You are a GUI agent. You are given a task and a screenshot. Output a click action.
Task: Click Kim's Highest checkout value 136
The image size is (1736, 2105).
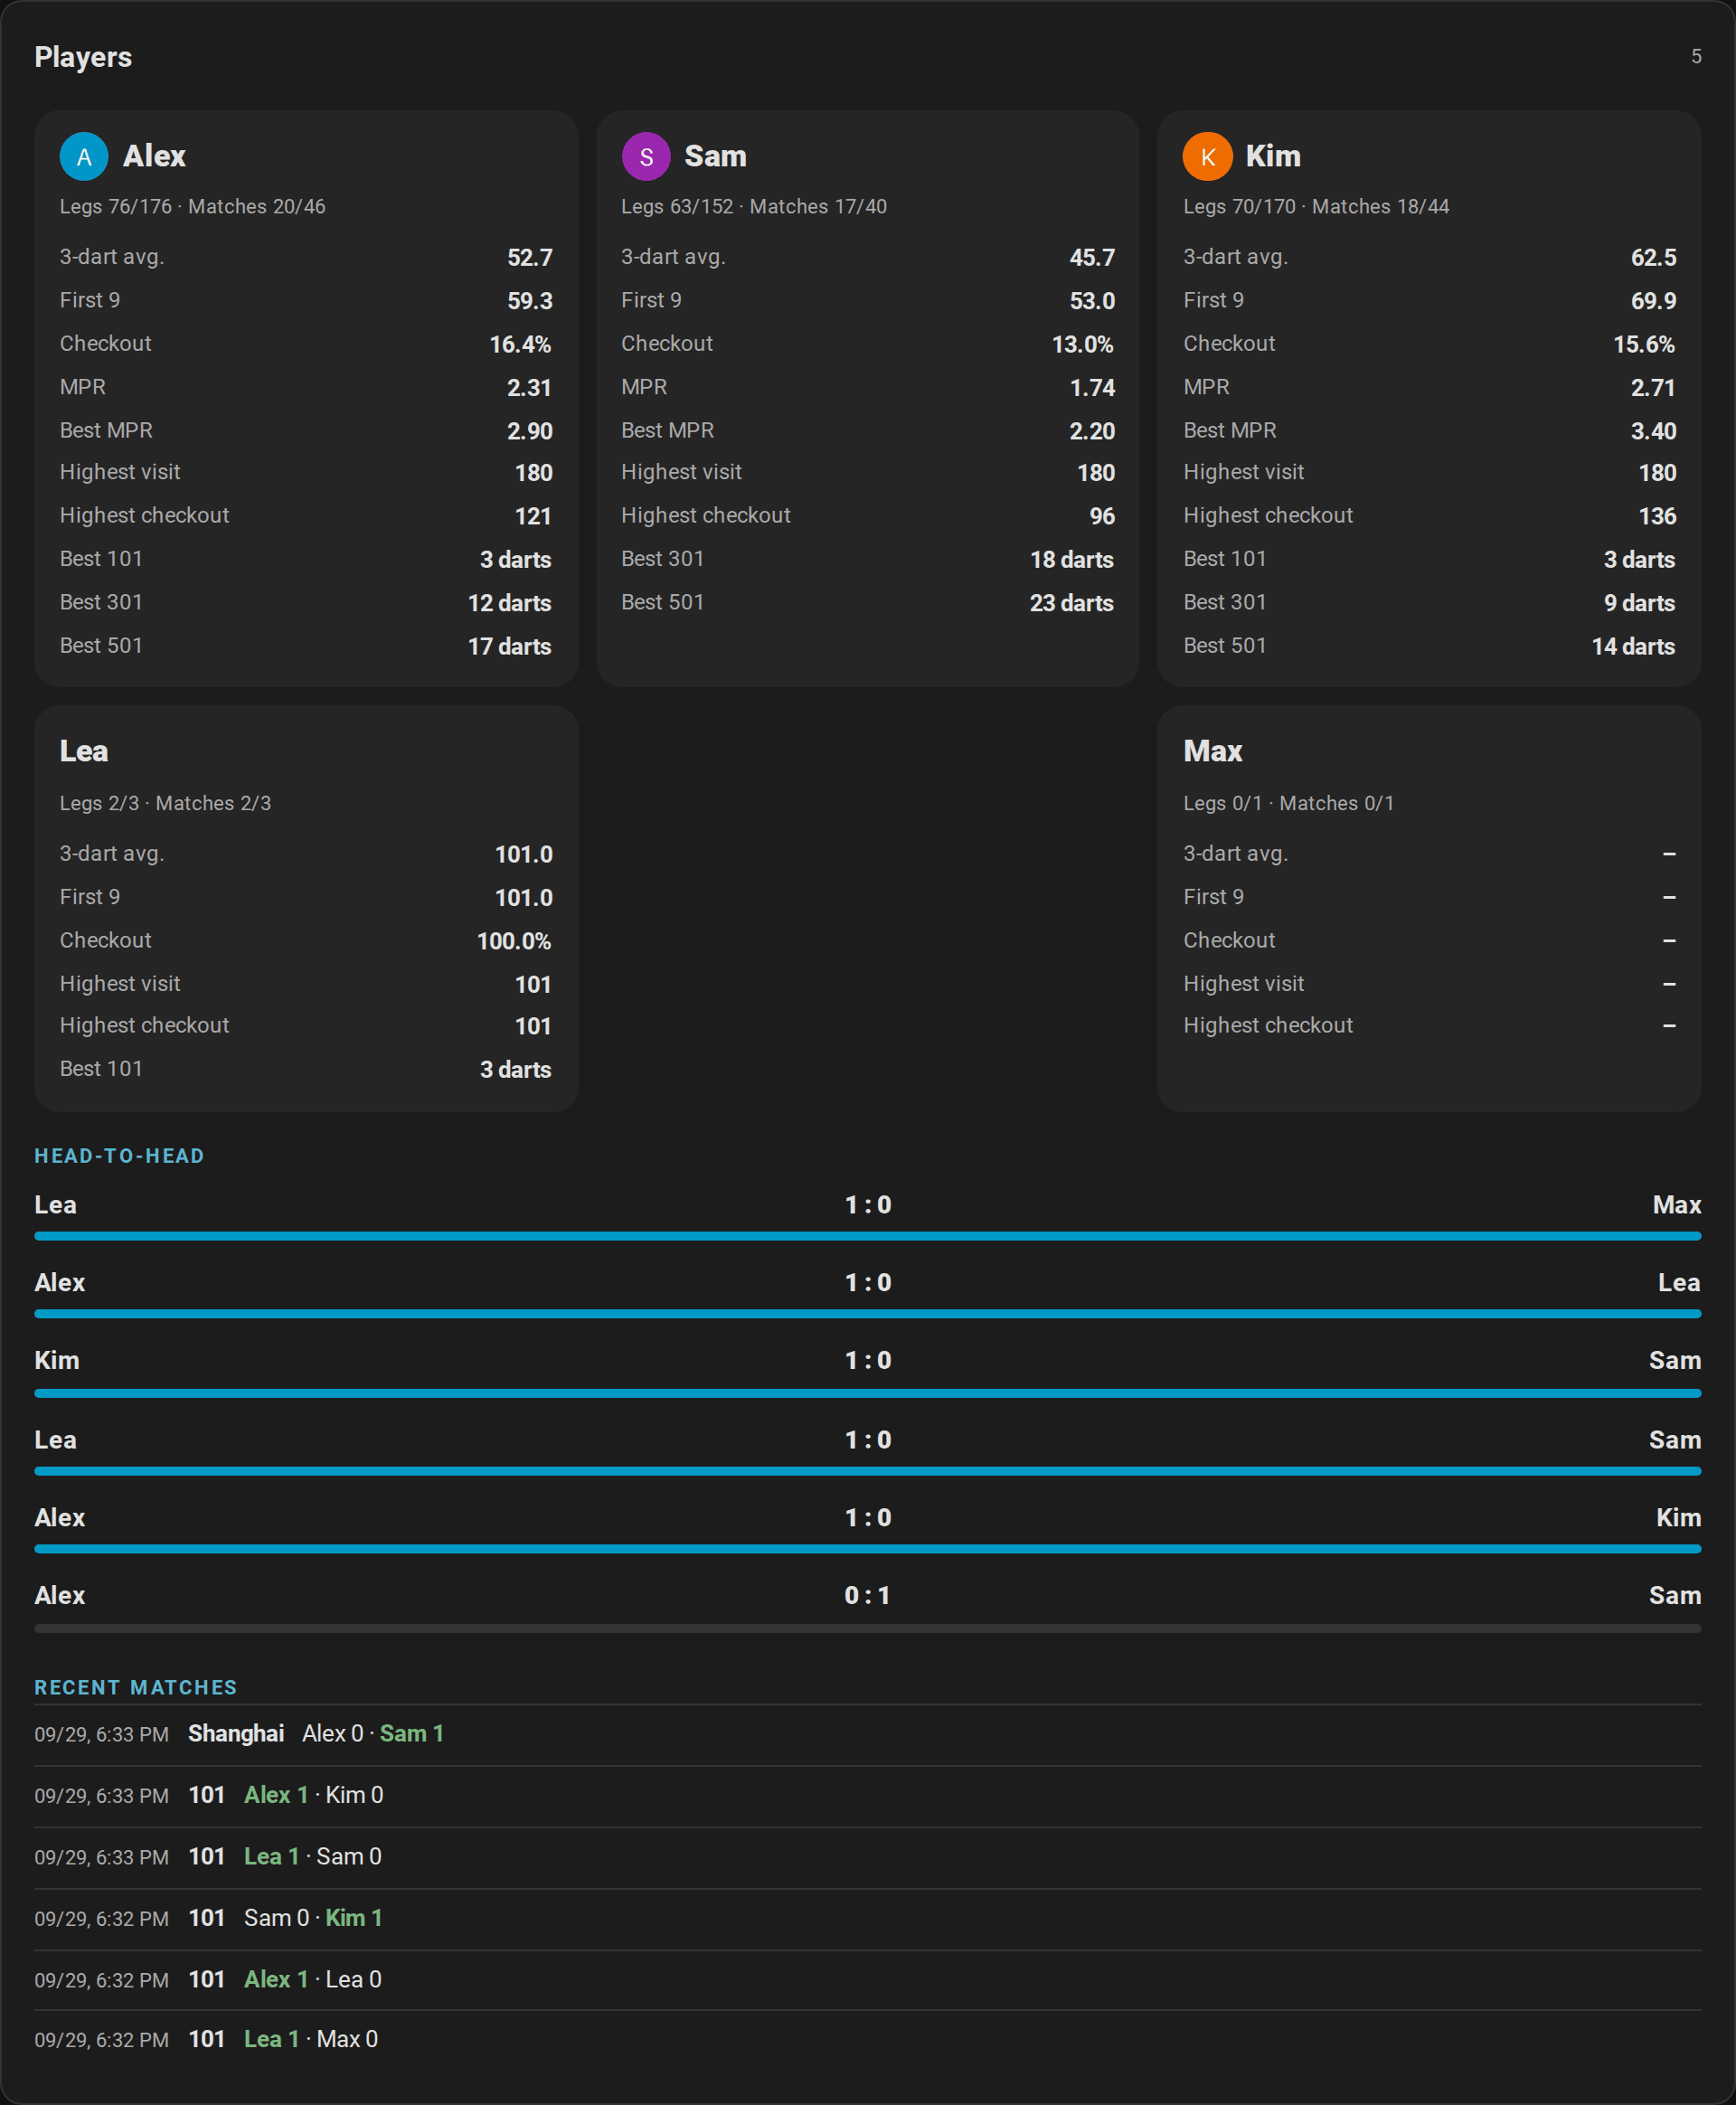(x=1656, y=516)
